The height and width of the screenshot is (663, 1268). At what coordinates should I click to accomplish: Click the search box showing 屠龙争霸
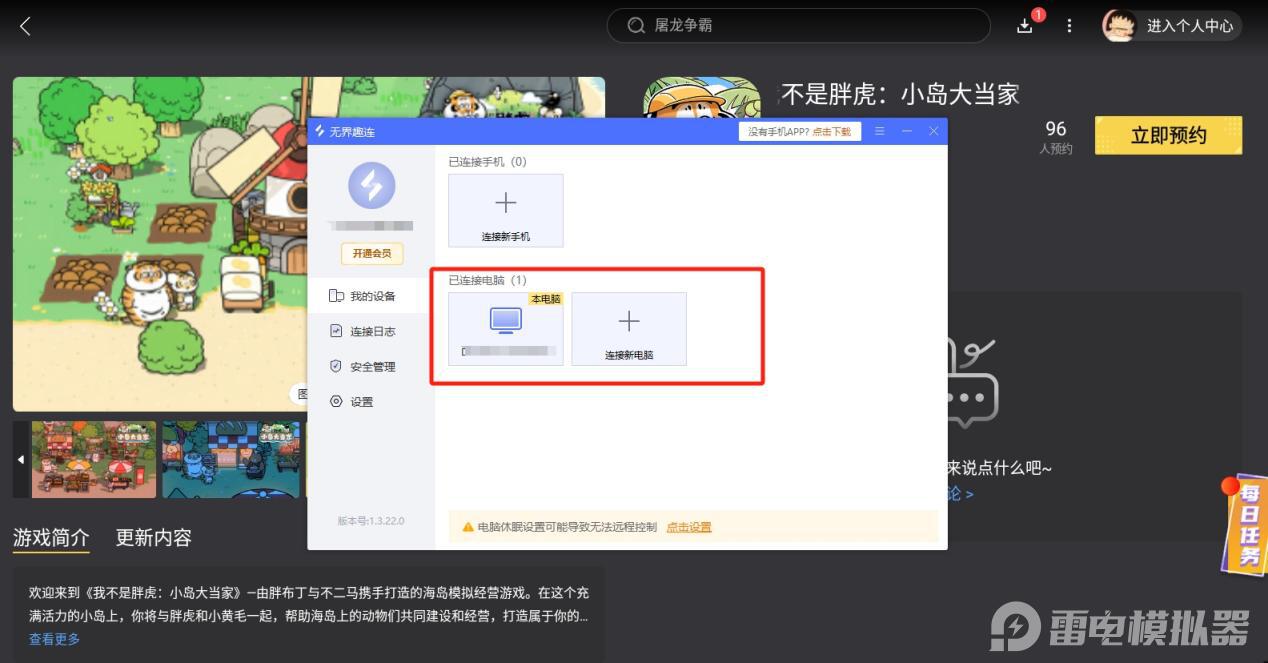click(798, 25)
